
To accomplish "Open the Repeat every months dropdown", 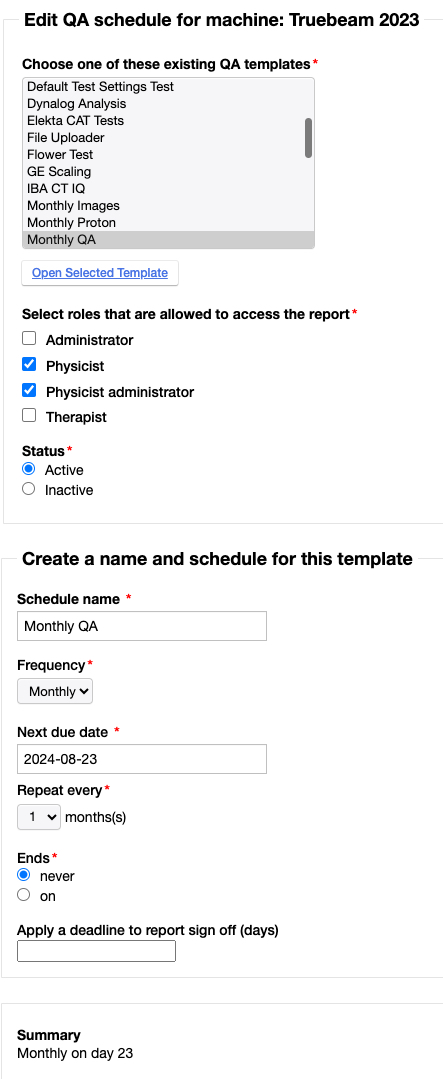I will pos(39,818).
